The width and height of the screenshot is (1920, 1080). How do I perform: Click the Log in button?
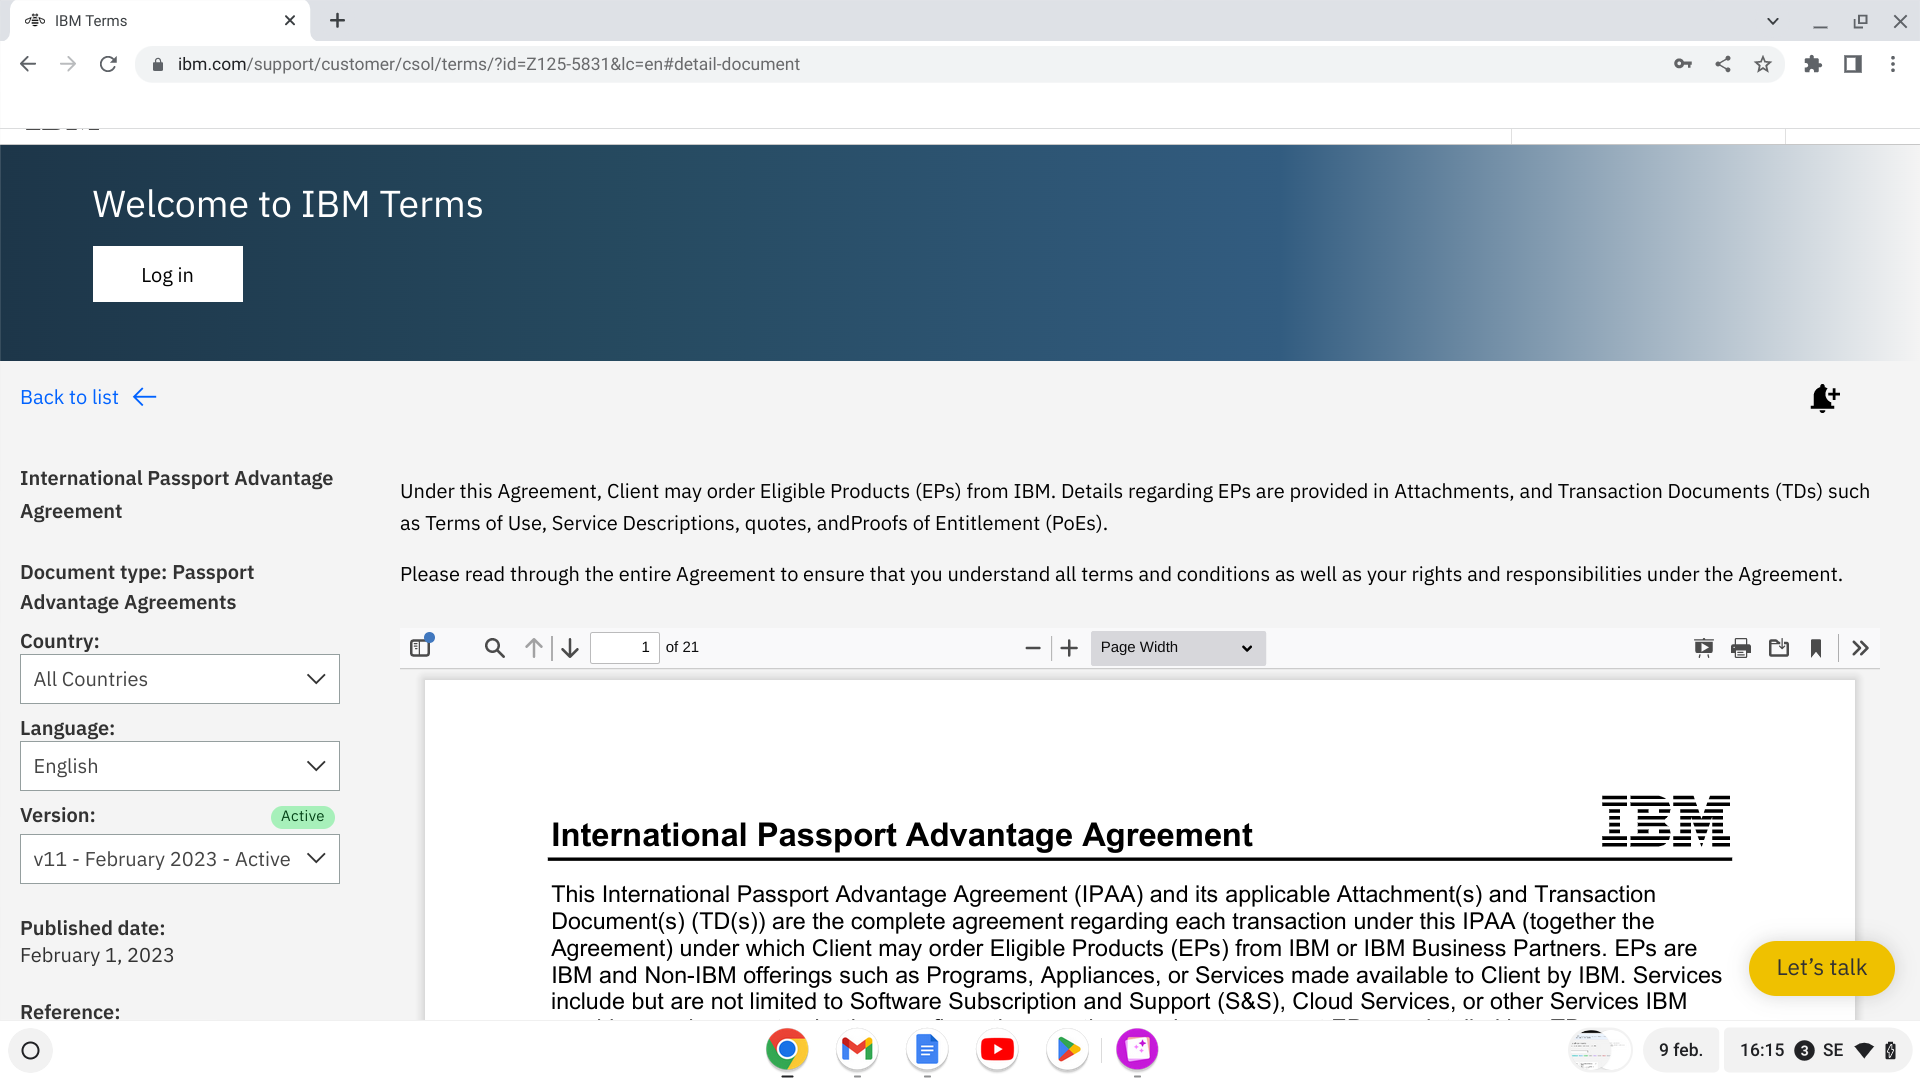coord(168,274)
